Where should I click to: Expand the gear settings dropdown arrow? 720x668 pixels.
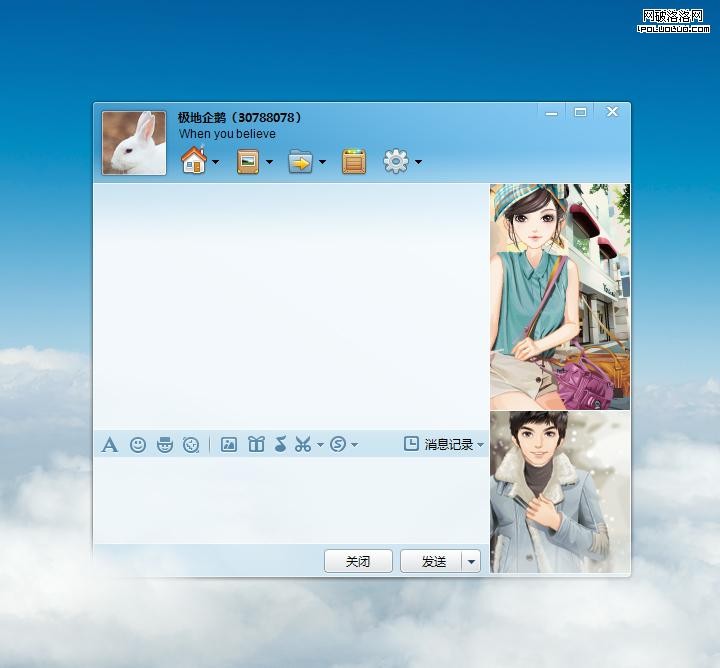[x=418, y=162]
